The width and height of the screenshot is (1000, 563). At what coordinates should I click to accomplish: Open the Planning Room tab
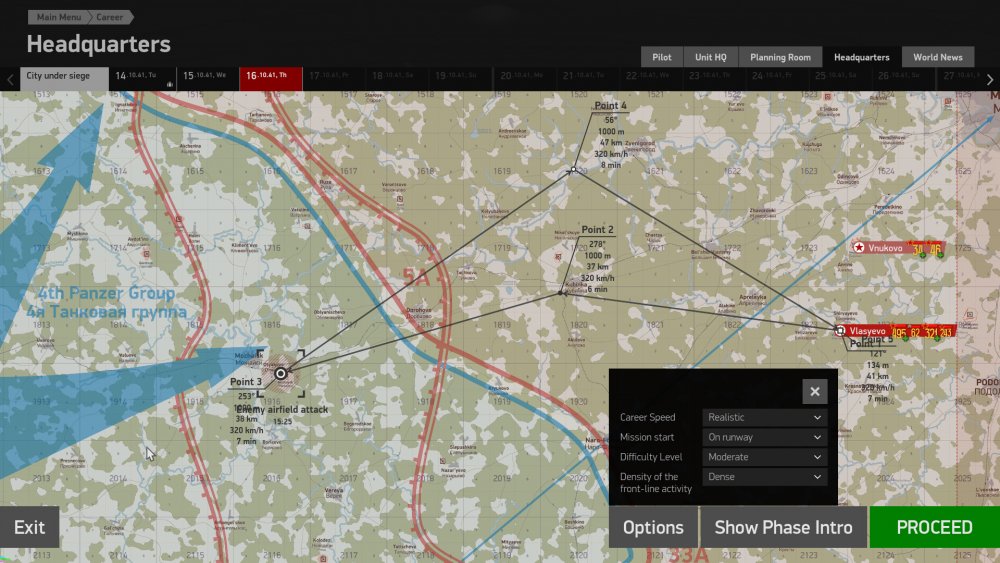pyautogui.click(x=781, y=57)
